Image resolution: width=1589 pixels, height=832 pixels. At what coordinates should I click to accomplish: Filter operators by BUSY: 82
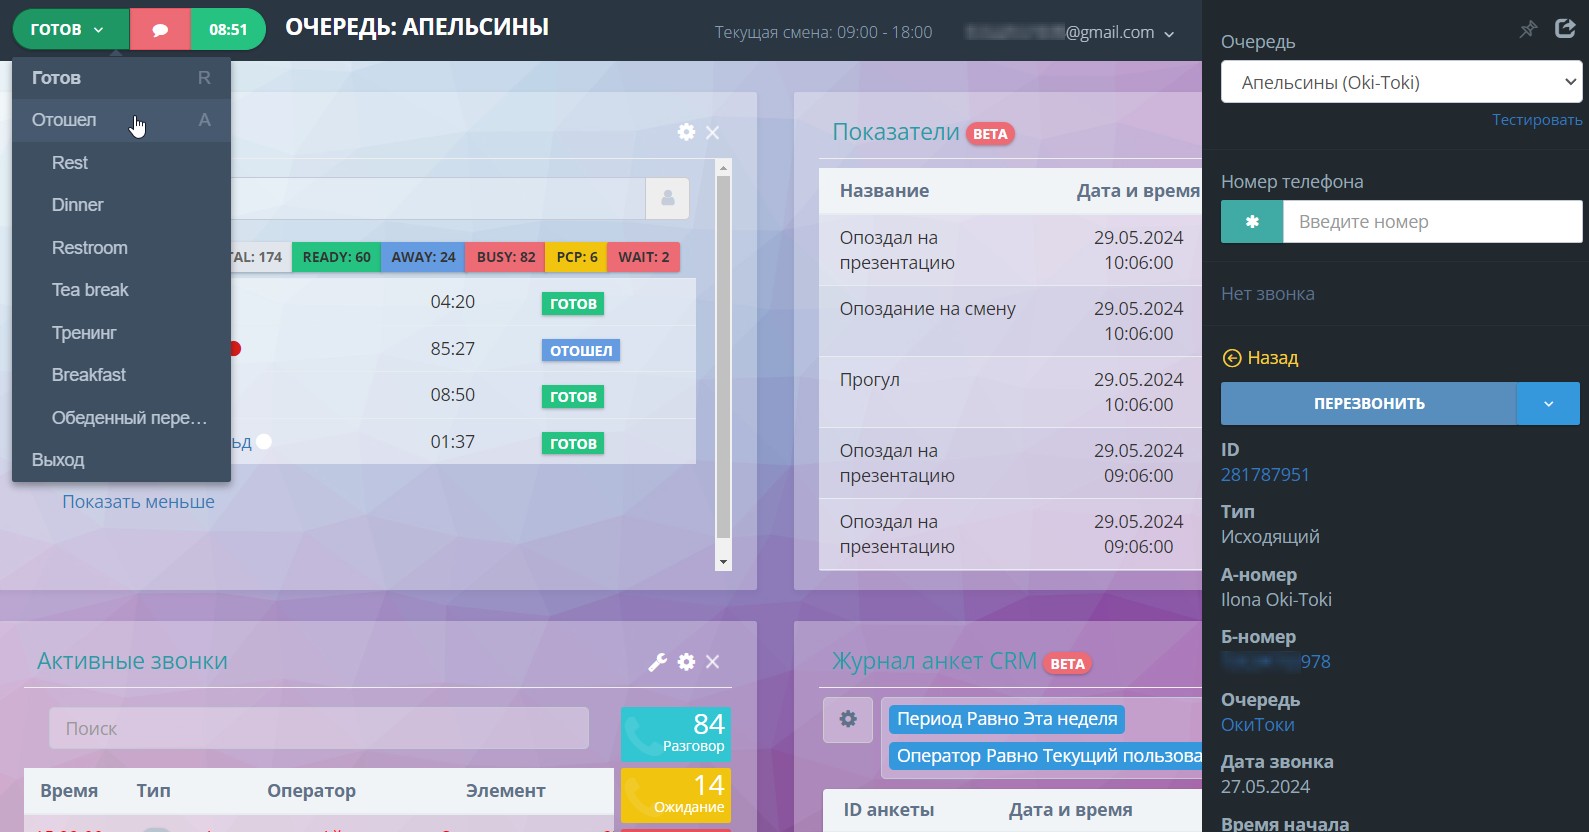506,257
